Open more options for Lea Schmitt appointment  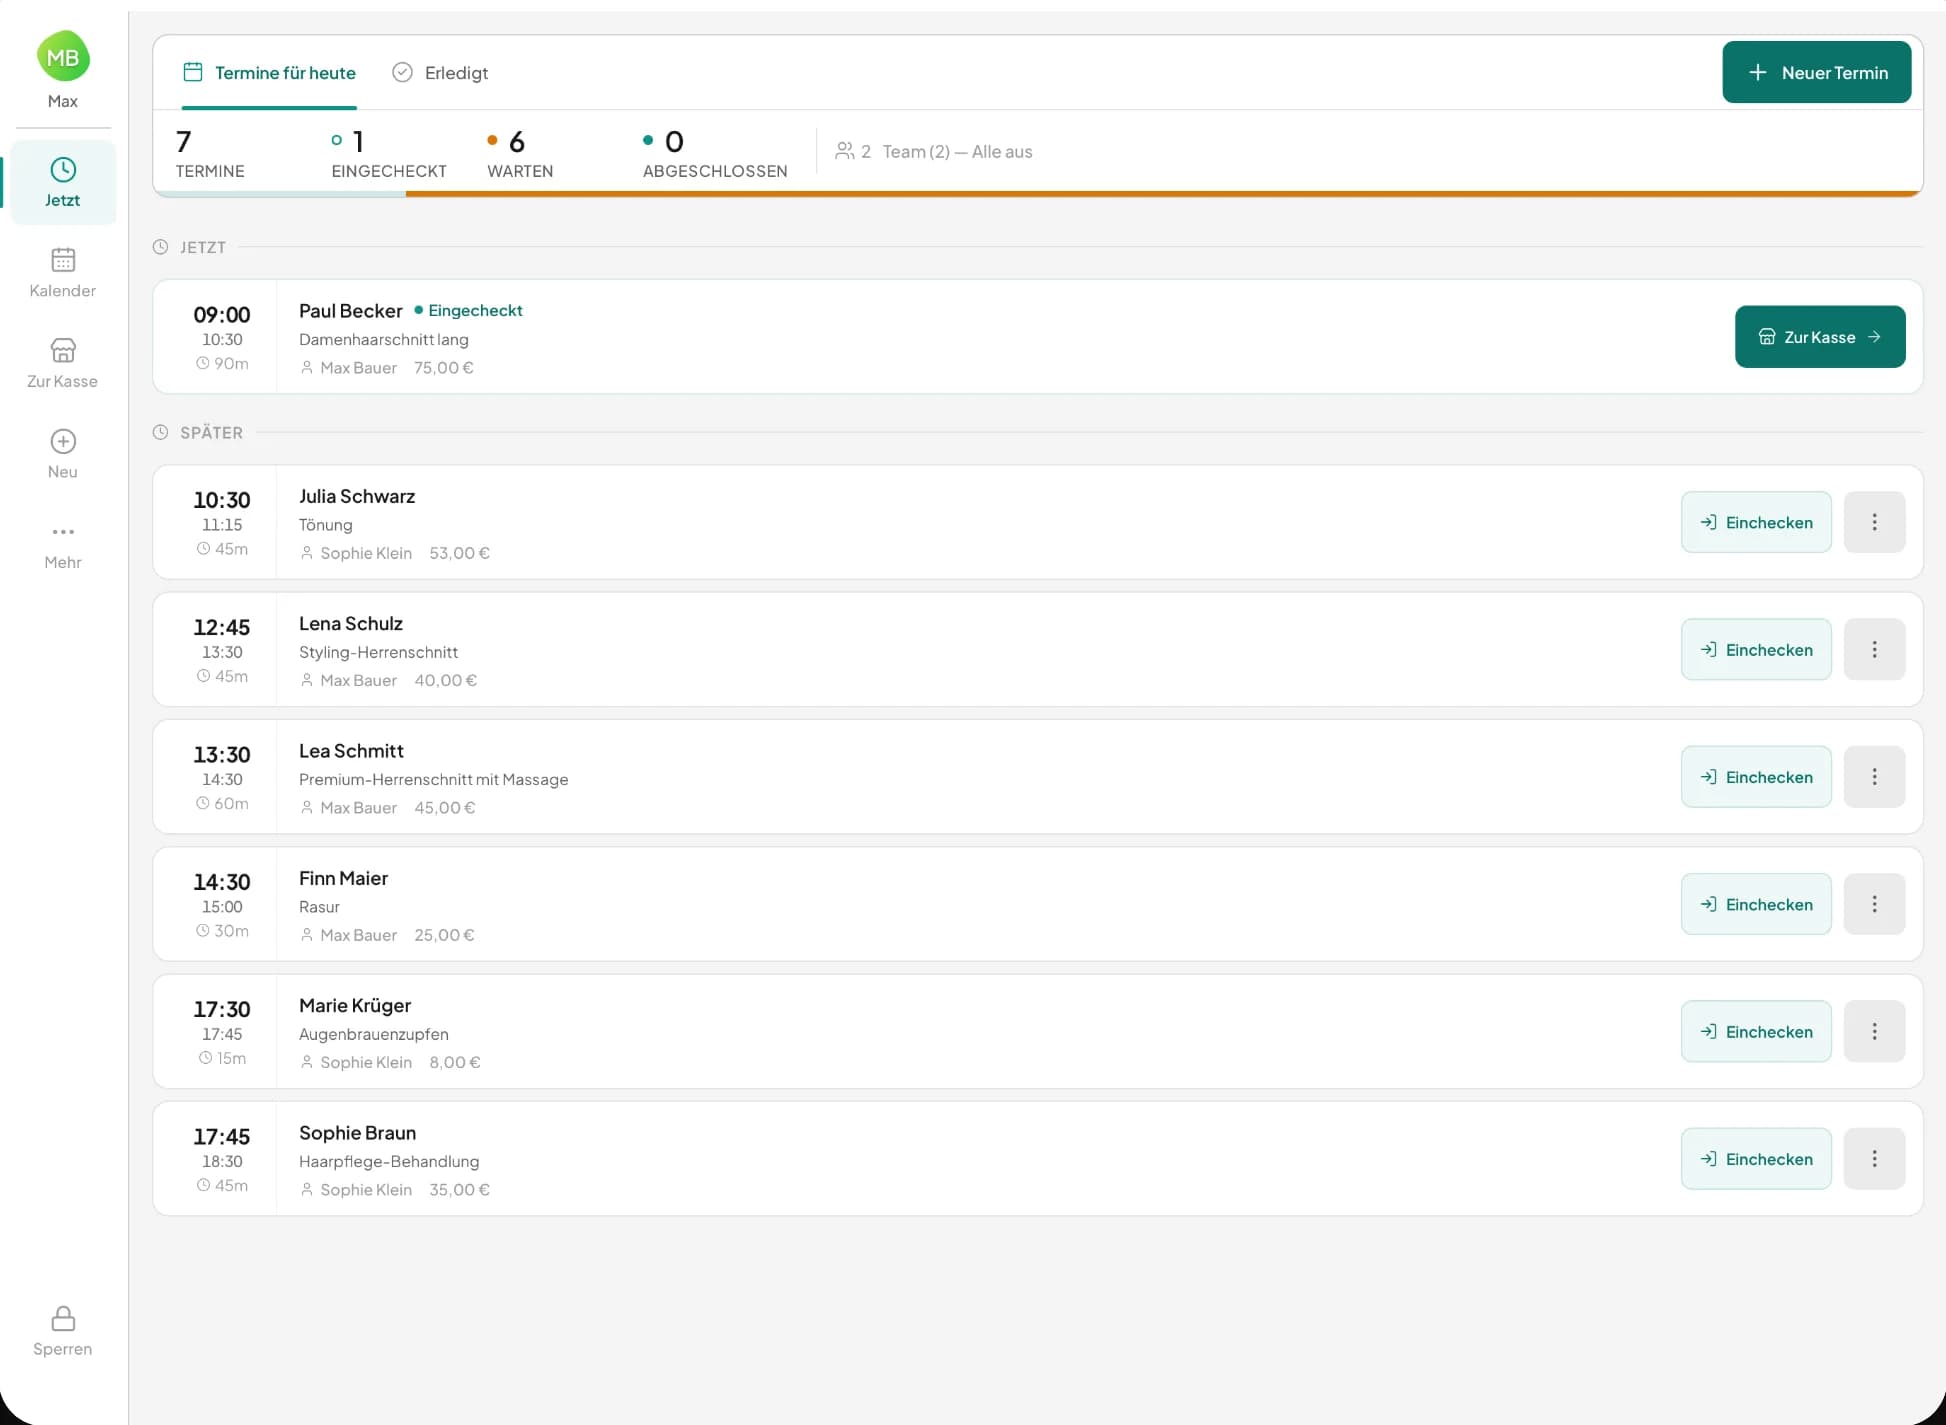[1874, 777]
